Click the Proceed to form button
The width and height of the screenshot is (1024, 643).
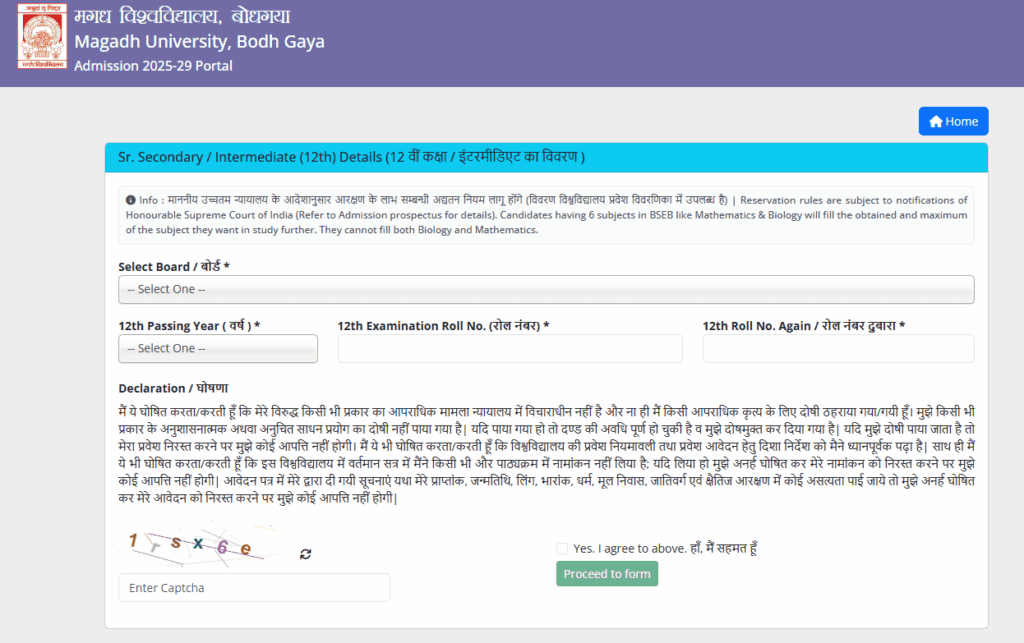[607, 574]
